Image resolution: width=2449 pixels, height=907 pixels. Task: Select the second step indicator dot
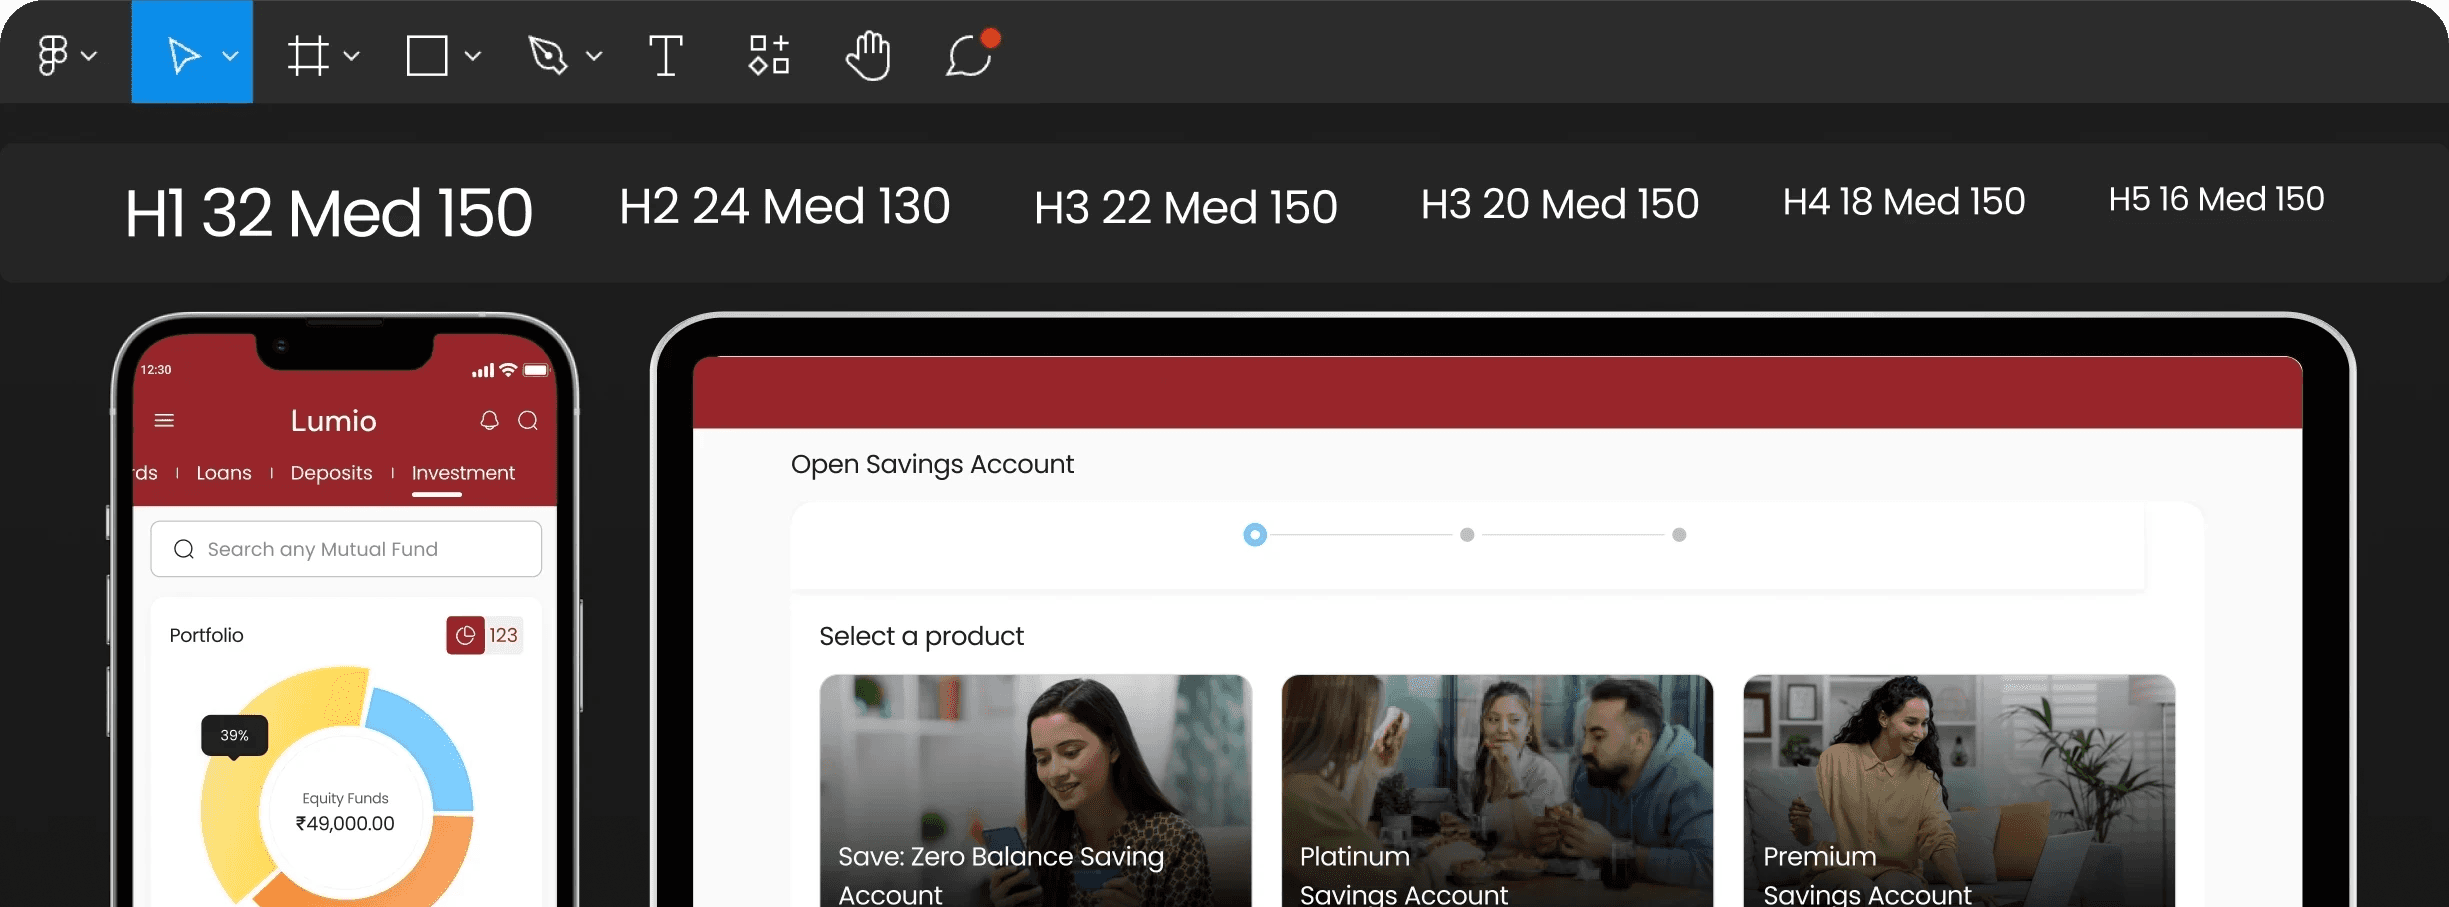(x=1467, y=535)
